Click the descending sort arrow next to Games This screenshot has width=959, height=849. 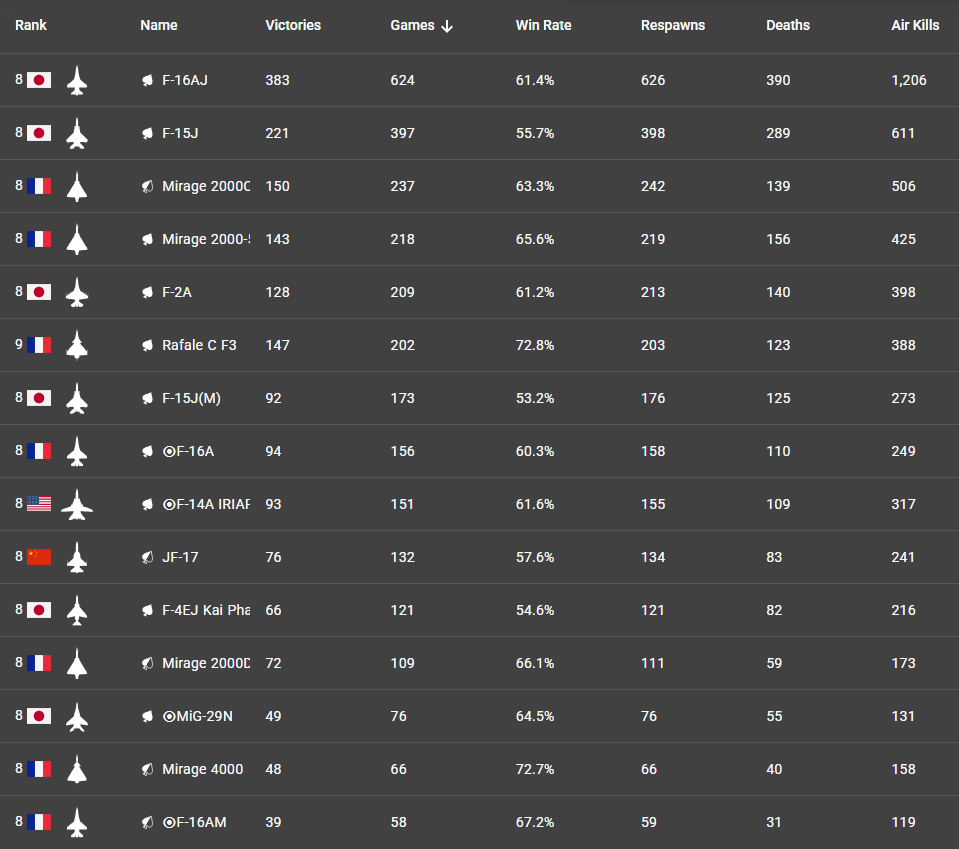[447, 26]
